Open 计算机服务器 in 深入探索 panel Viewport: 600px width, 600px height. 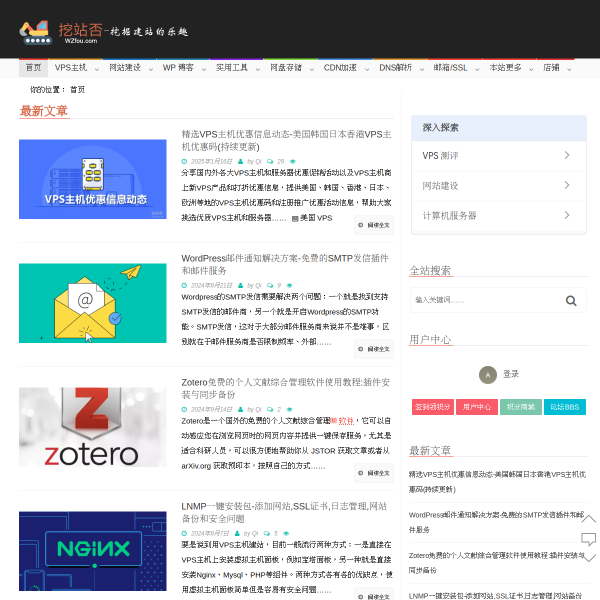(499, 215)
